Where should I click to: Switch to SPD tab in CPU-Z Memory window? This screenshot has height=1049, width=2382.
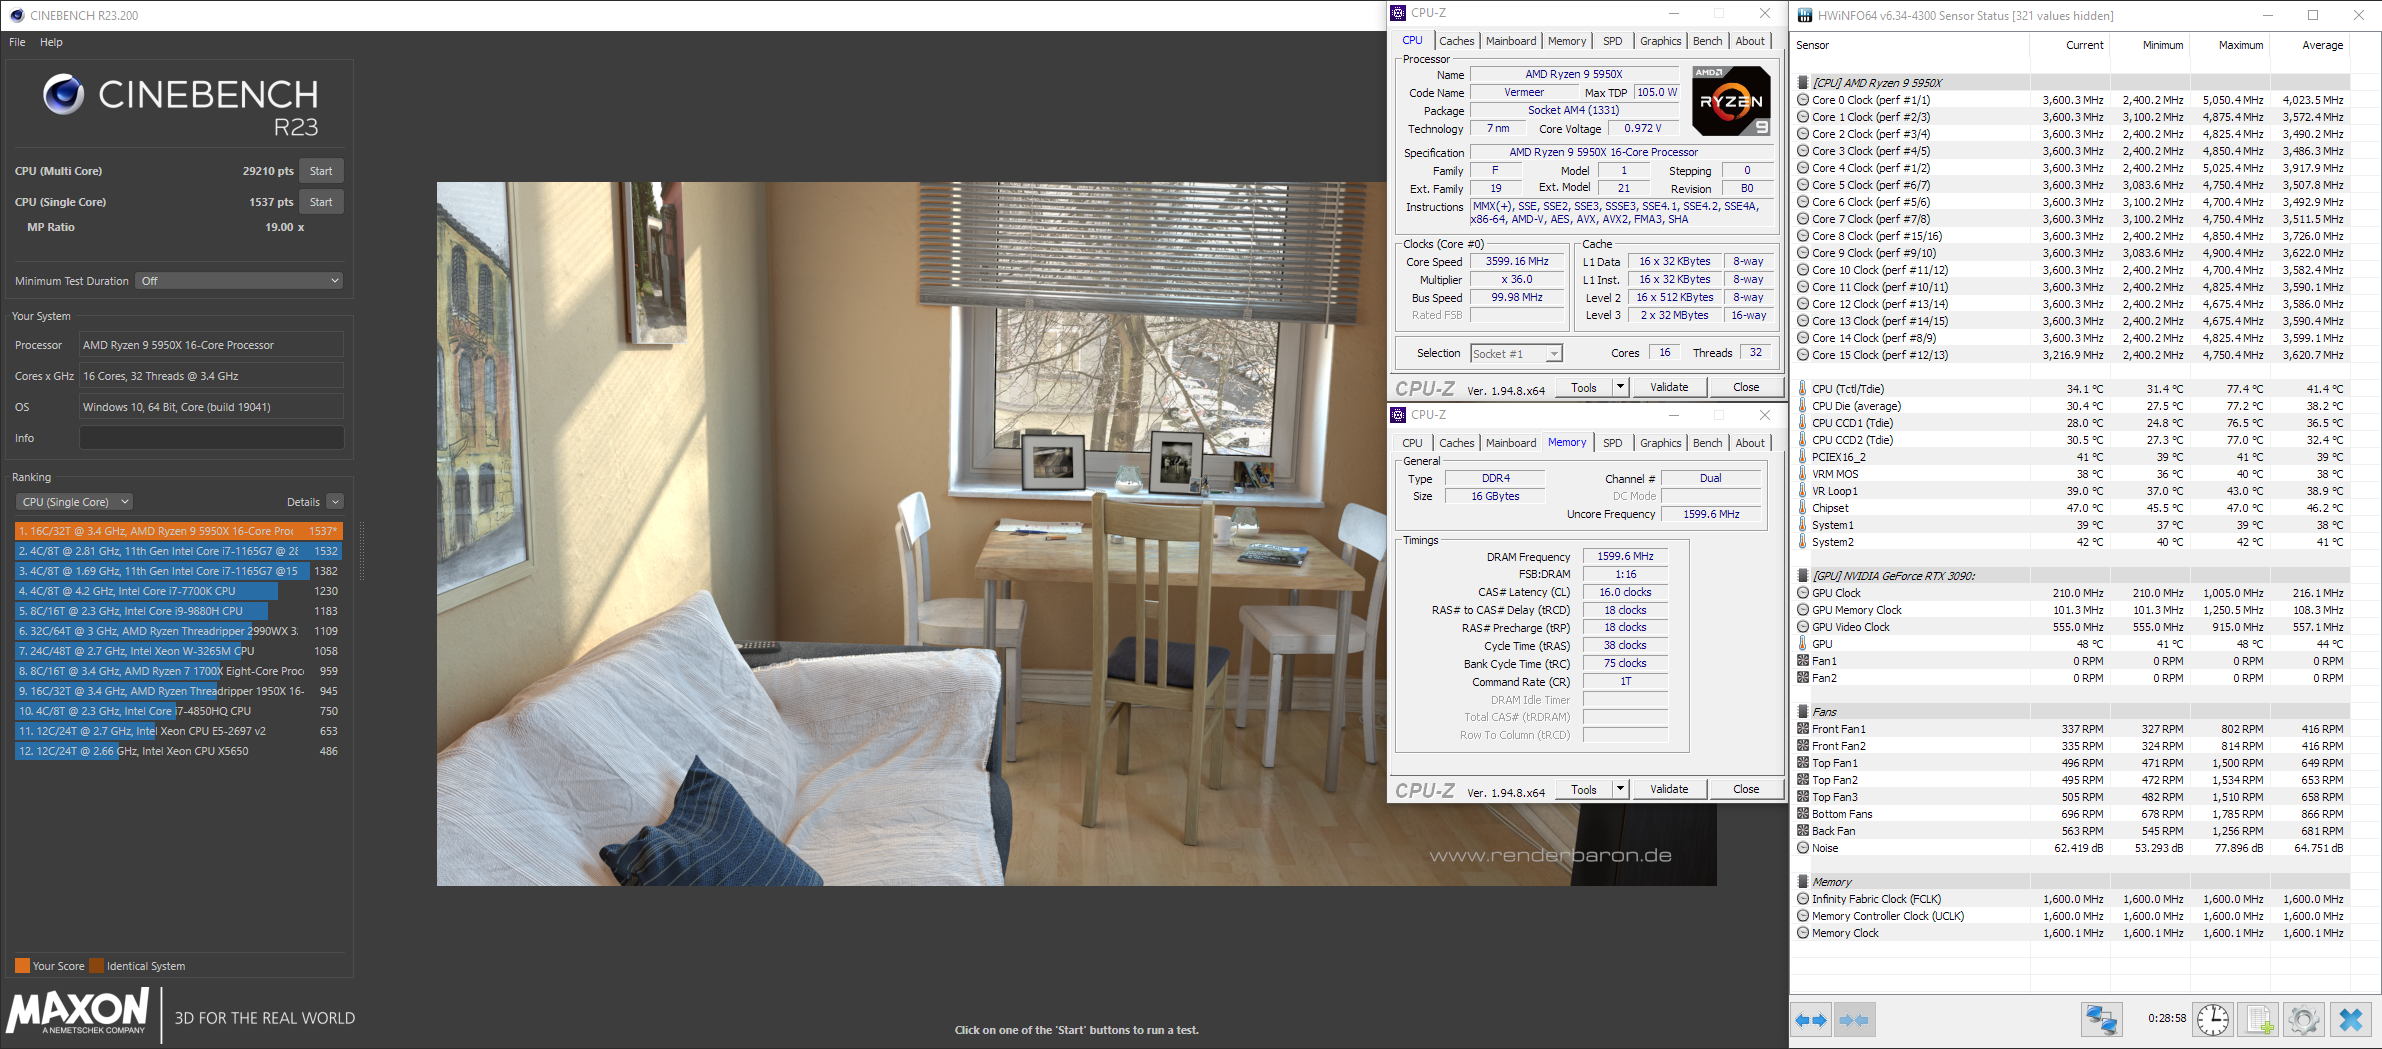(x=1612, y=443)
